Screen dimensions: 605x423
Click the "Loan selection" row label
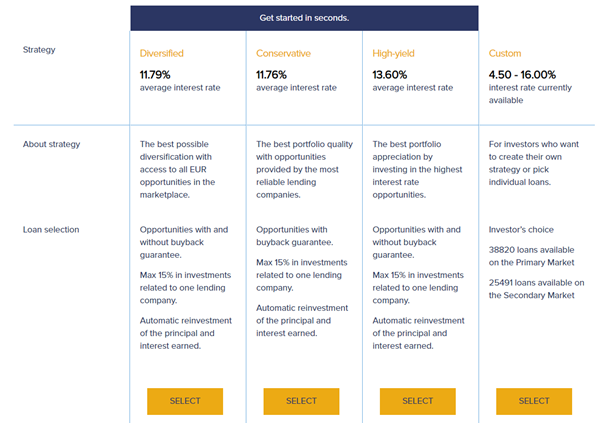coord(50,230)
